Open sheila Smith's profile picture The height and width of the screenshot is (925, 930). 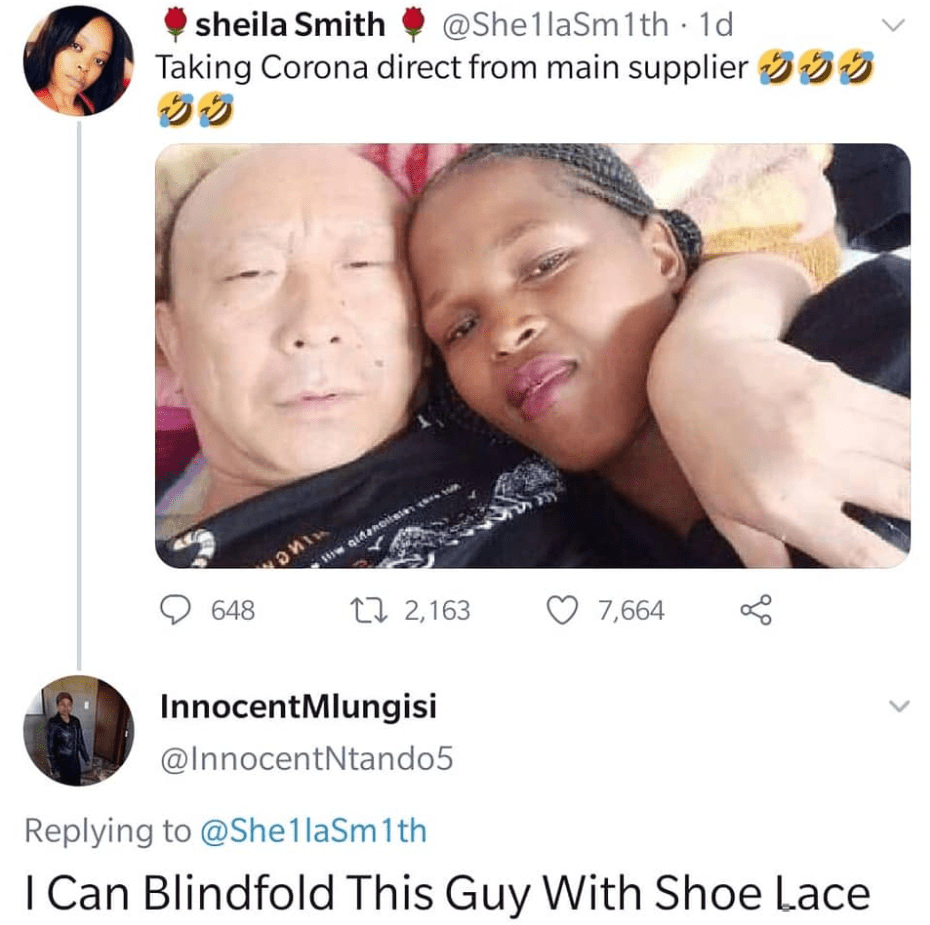coord(78,60)
